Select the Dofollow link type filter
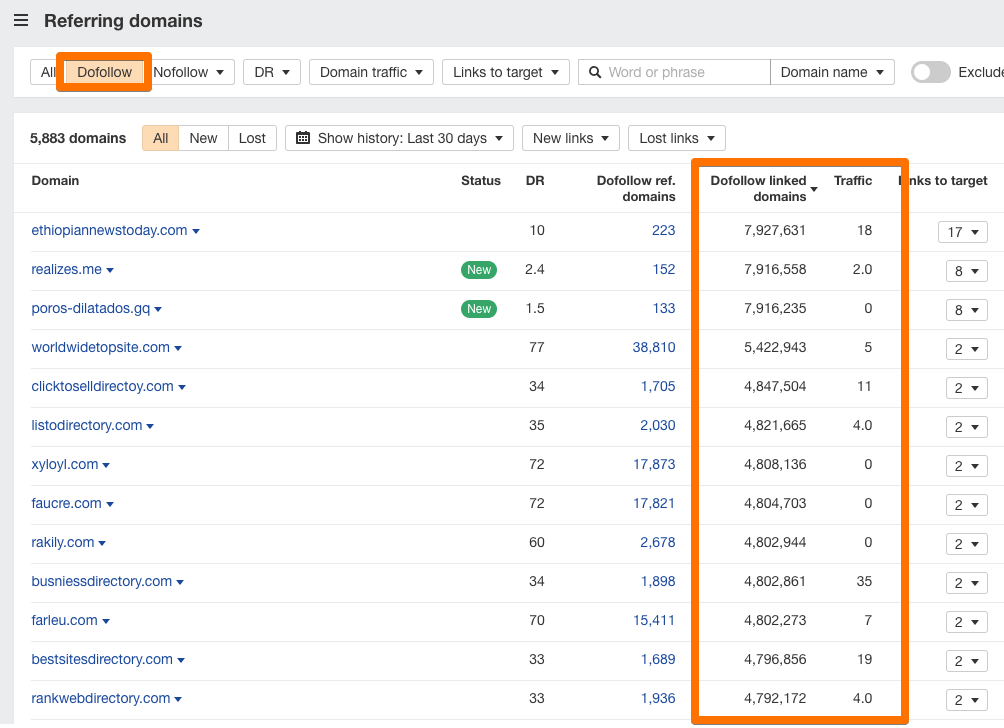1004x728 pixels. pos(104,72)
